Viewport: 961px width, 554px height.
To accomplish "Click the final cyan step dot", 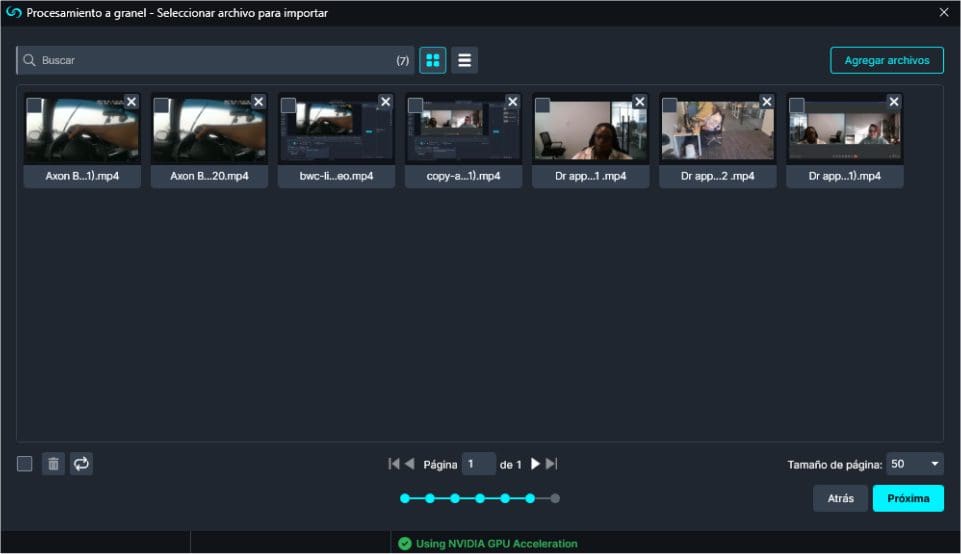I will click(x=530, y=498).
